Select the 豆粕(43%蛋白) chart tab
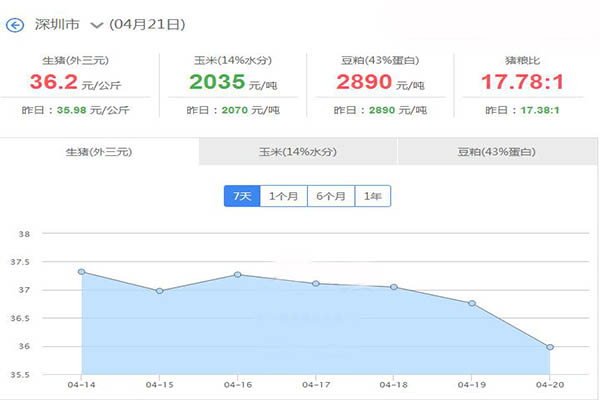This screenshot has width=600, height=400. pos(496,153)
